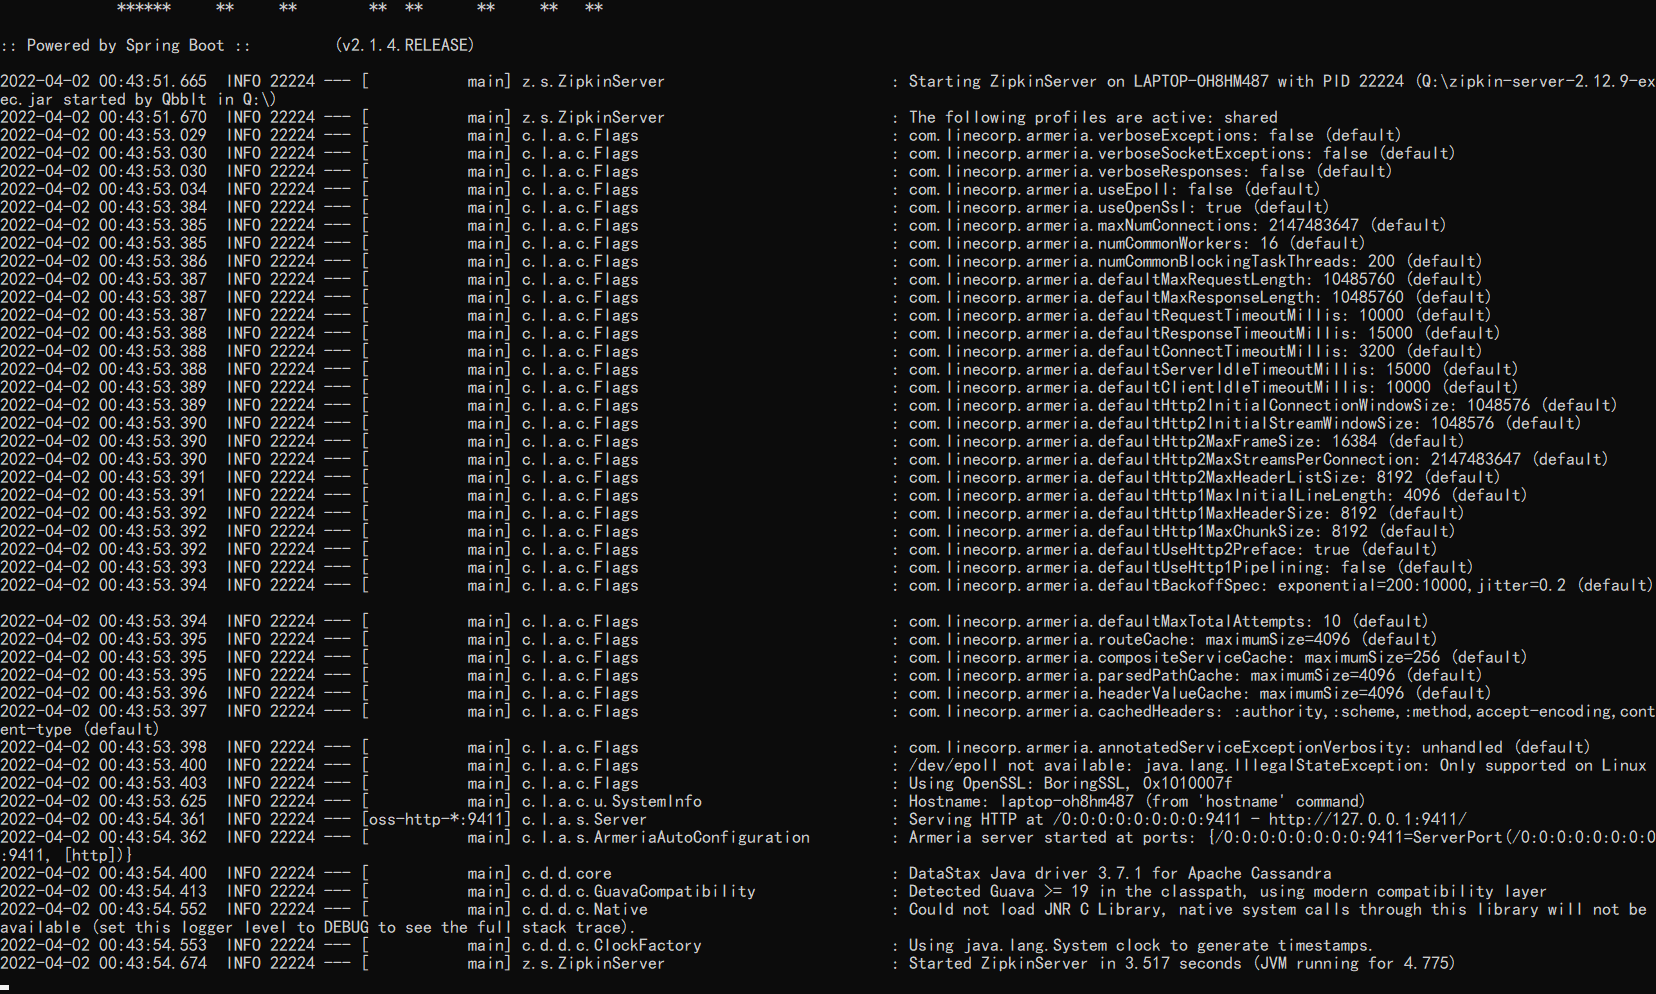Viewport: 1656px width, 994px height.
Task: Click the '/dev/epoll not available' log message
Action: [1277, 765]
